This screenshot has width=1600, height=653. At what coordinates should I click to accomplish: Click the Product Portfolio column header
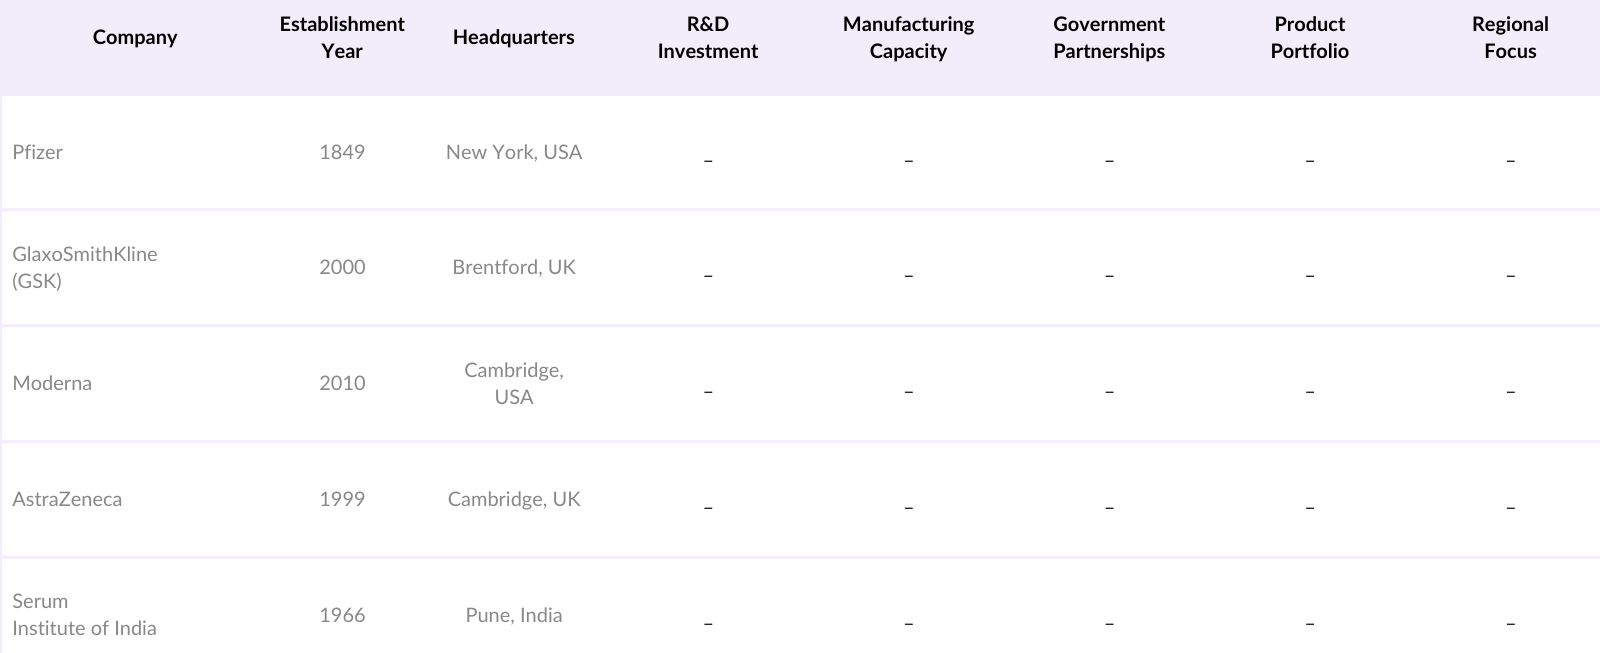tap(1309, 38)
